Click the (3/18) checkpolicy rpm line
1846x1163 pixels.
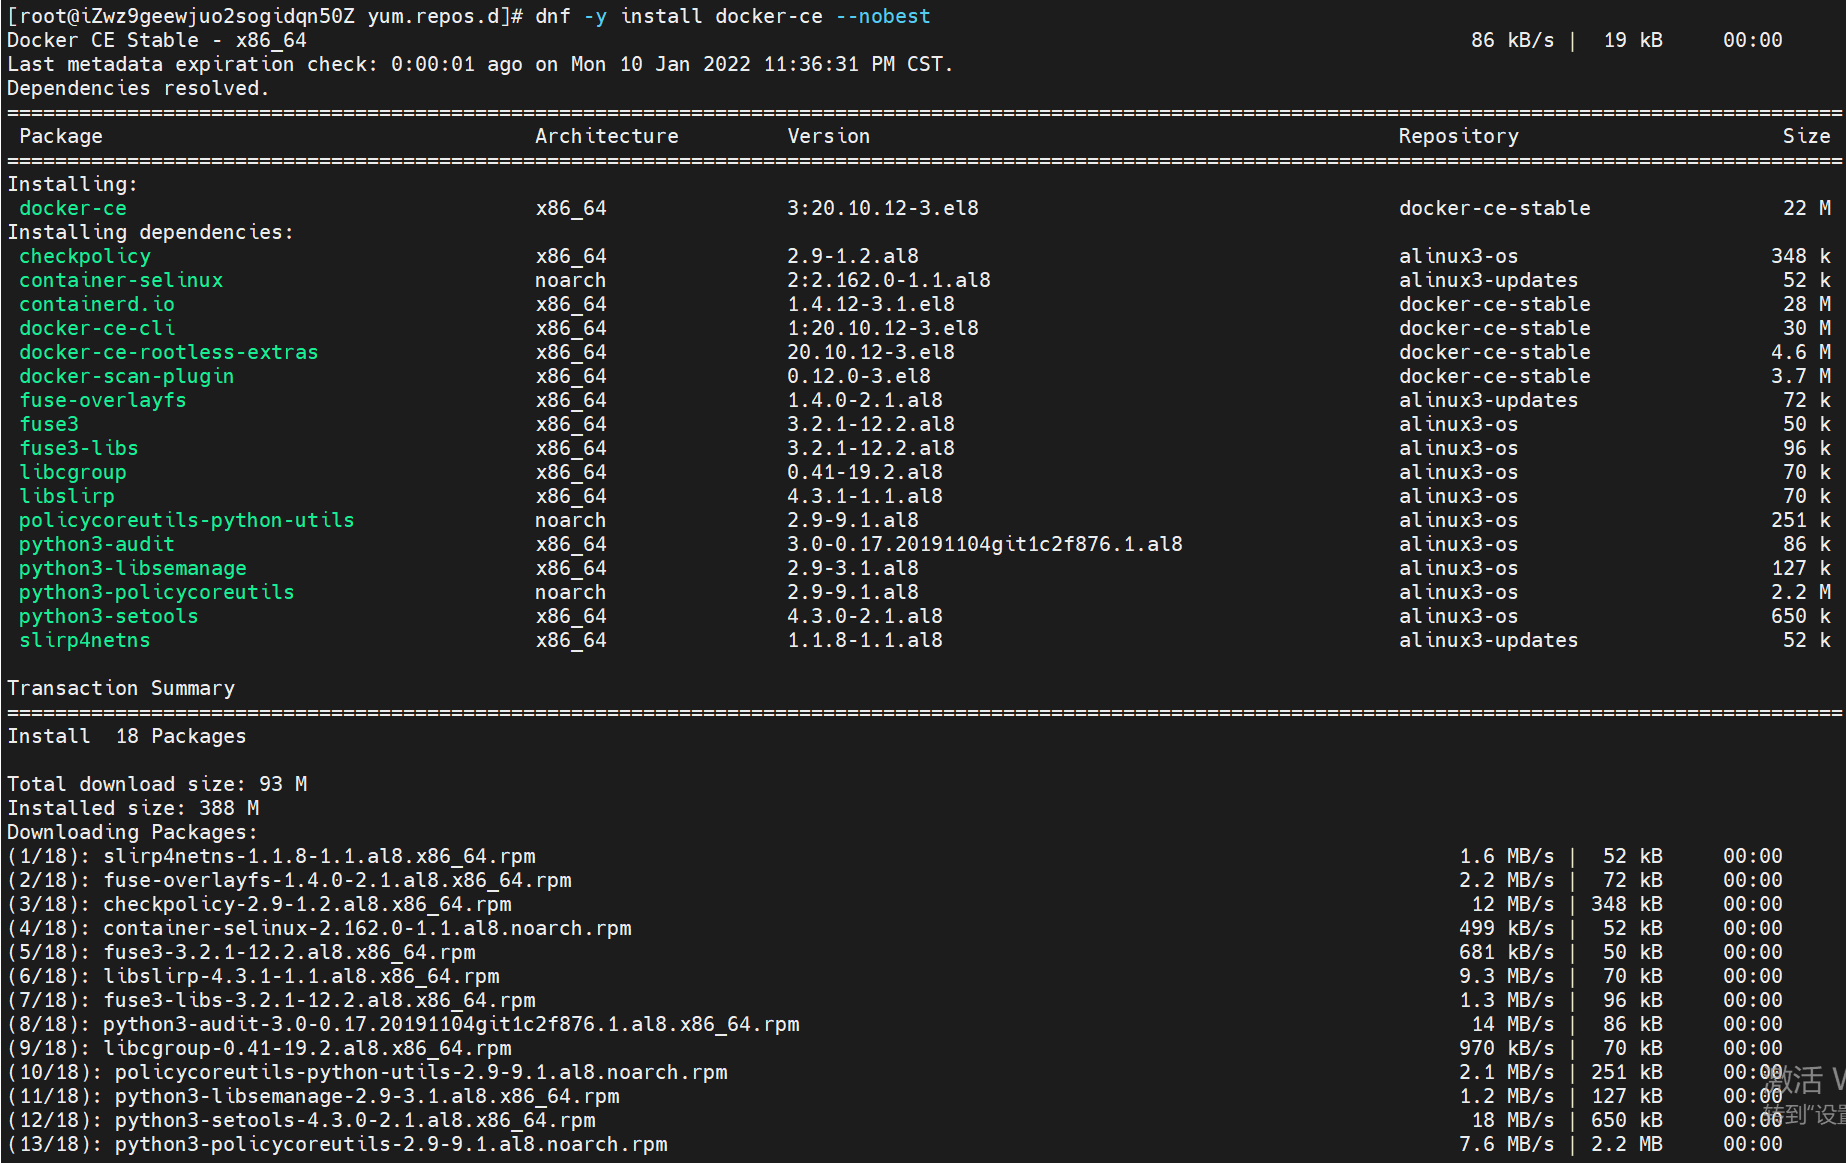(895, 904)
